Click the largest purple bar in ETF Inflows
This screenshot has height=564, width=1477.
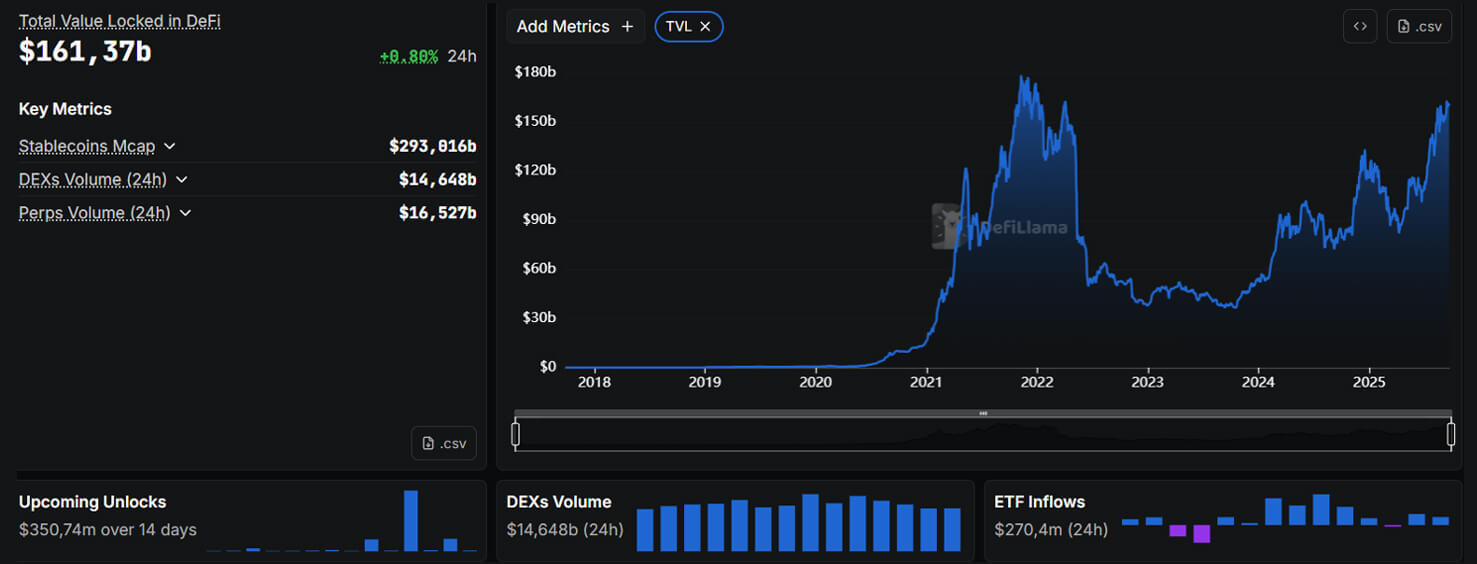point(1201,534)
